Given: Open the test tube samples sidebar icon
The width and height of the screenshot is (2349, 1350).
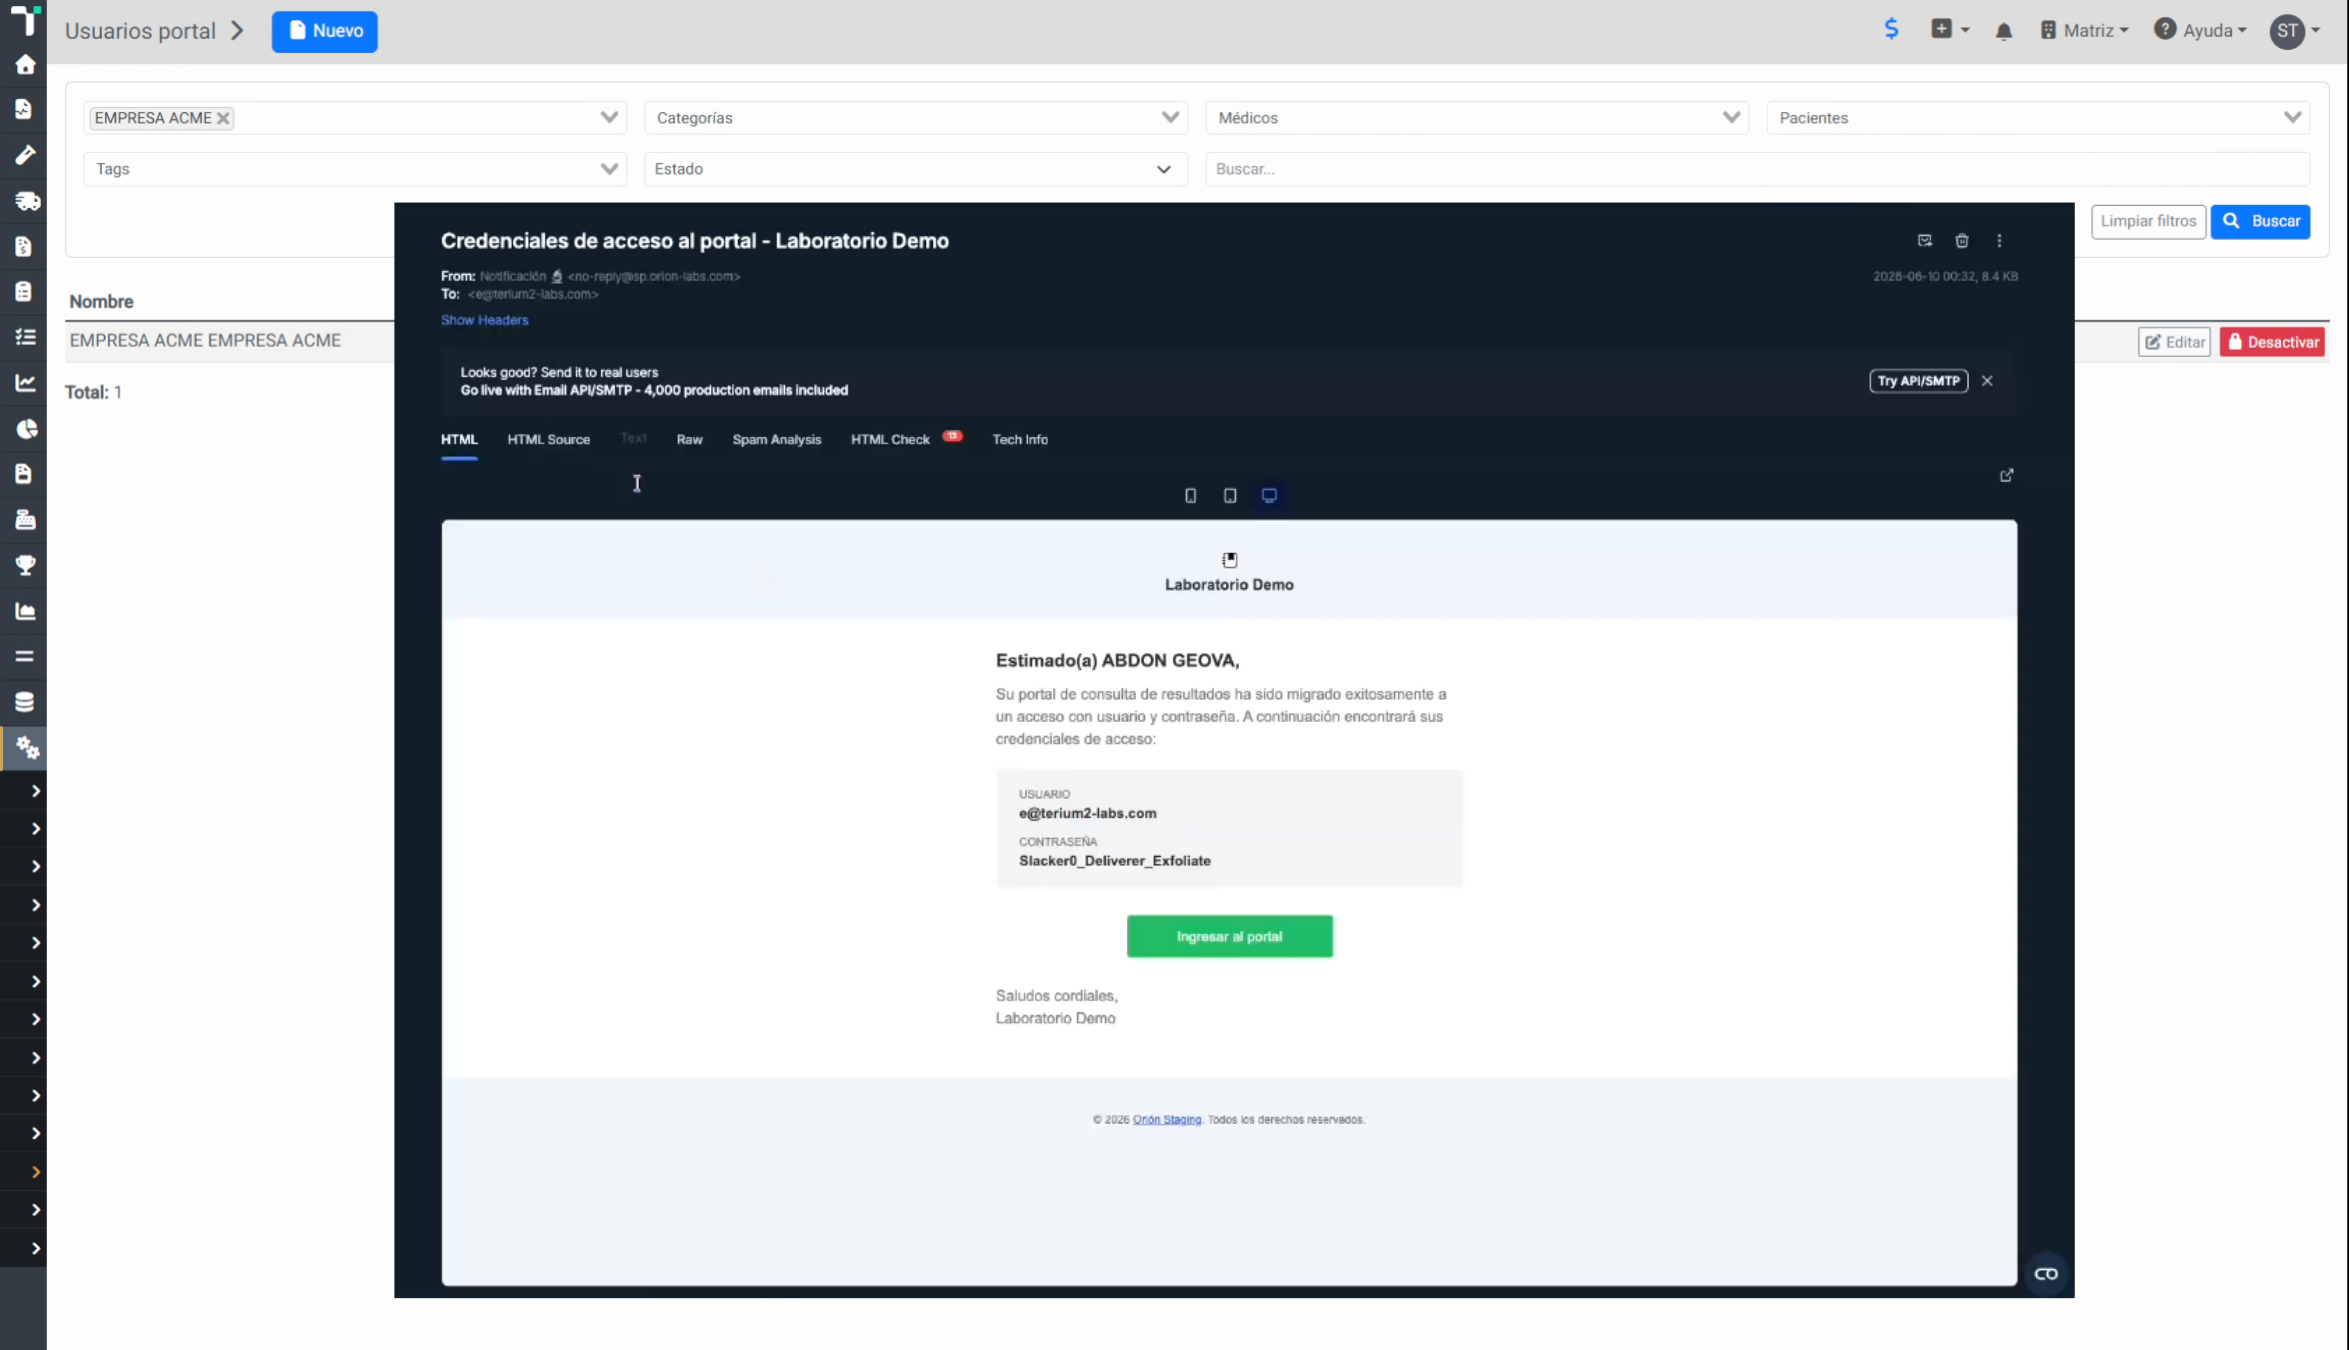Looking at the screenshot, I should coord(25,154).
